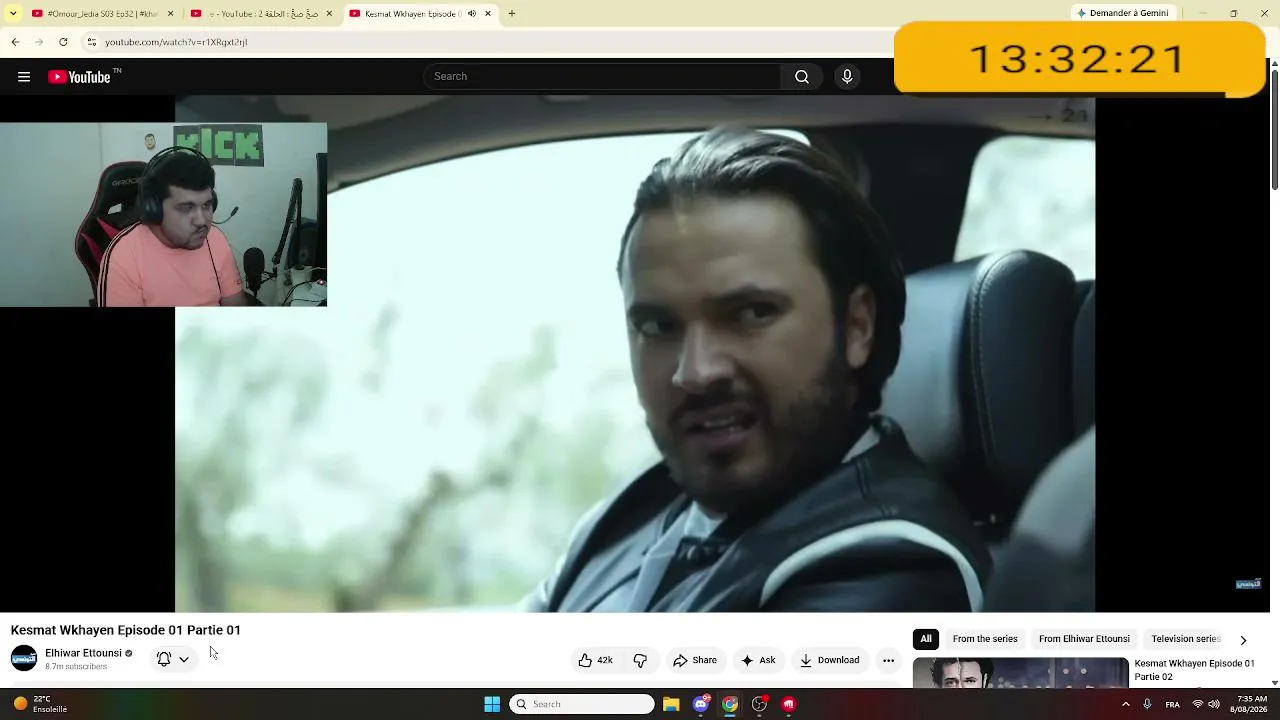Open the YouTube guide hamburger menu
This screenshot has height=720, width=1280.
(x=24, y=77)
